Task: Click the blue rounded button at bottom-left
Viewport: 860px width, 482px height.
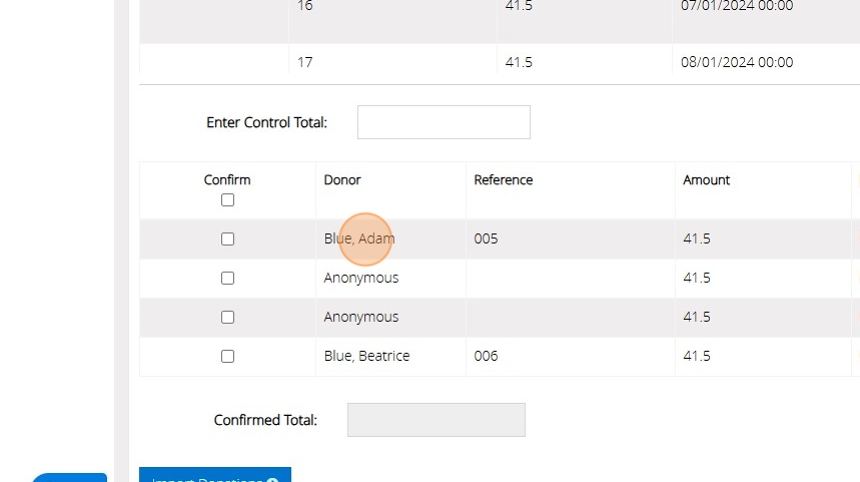Action: pos(68,477)
